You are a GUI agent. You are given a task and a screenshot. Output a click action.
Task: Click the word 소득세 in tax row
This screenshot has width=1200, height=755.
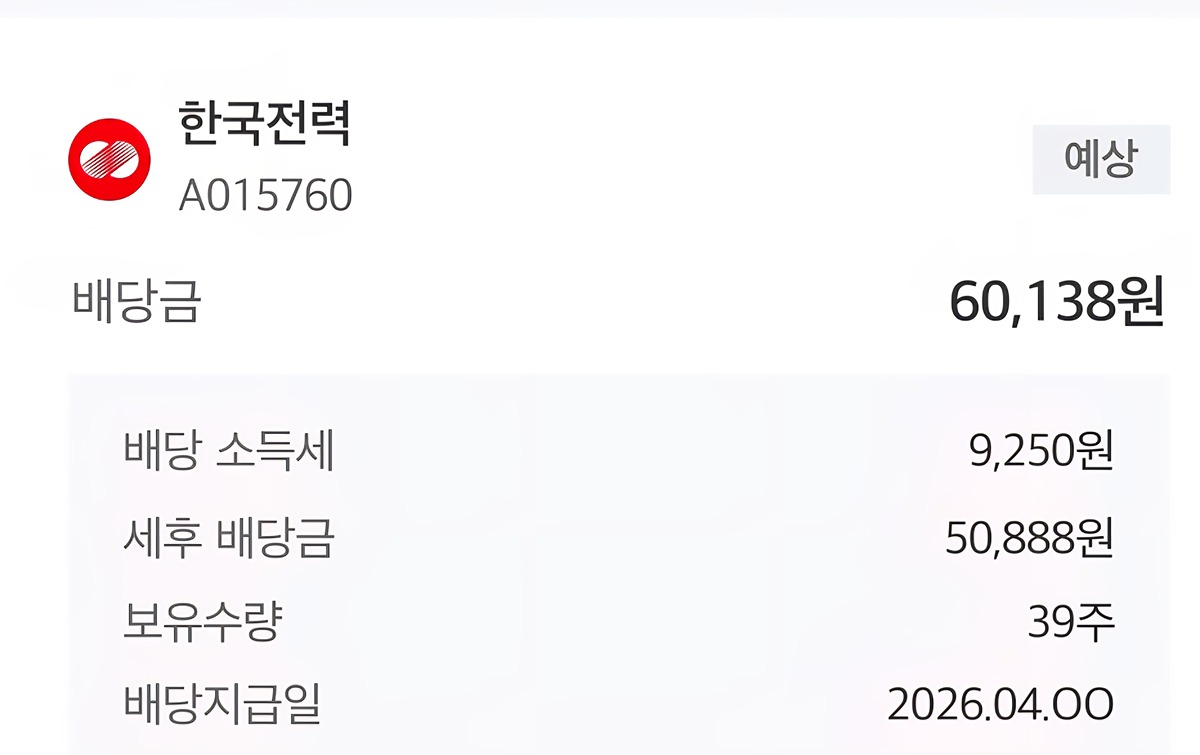point(275,452)
